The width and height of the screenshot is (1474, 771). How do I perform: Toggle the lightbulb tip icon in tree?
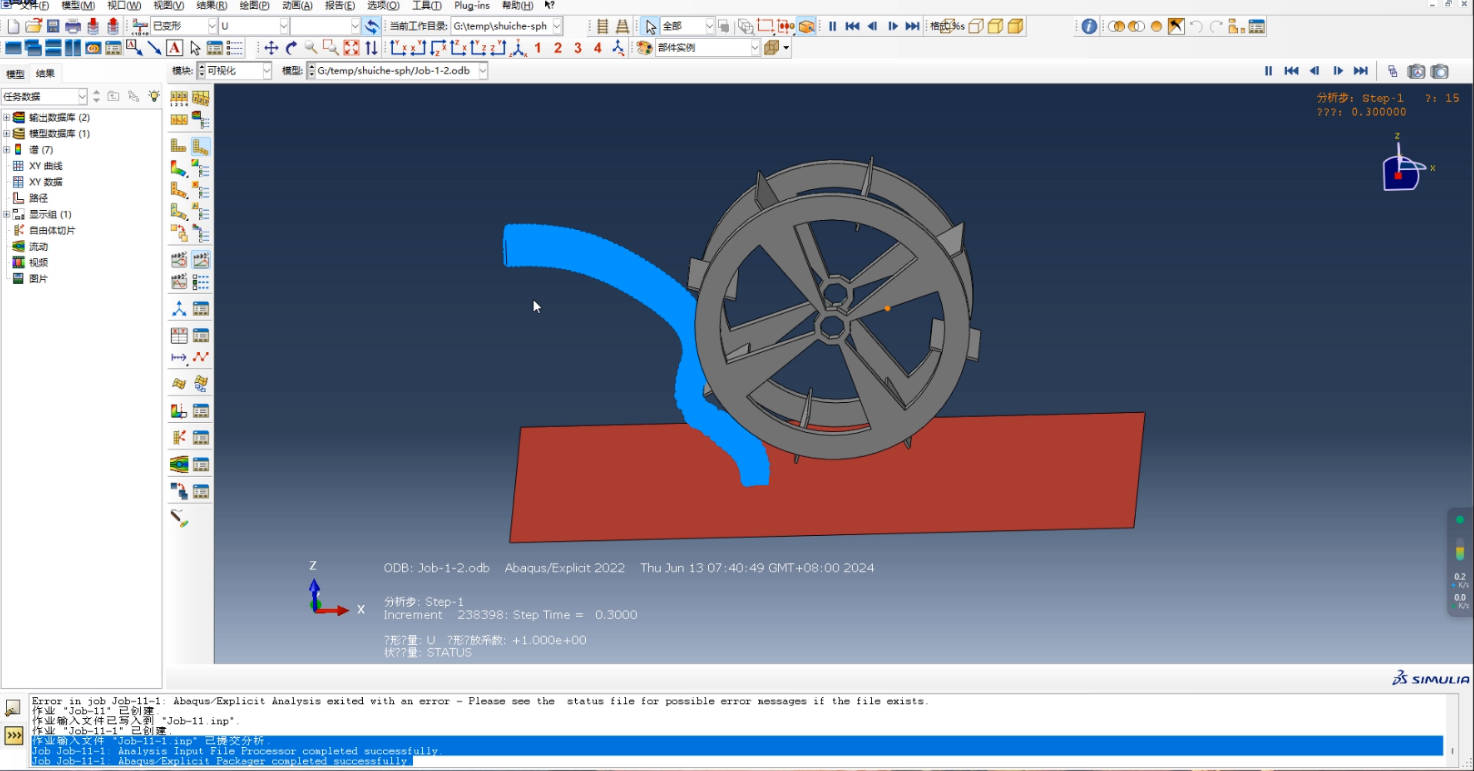tap(154, 96)
